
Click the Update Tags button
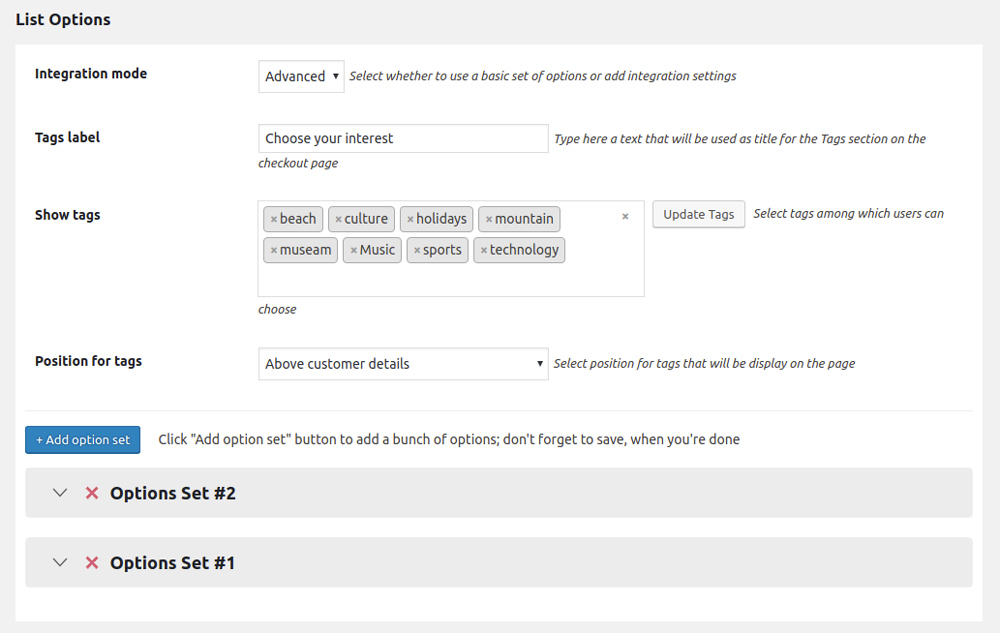(x=698, y=214)
